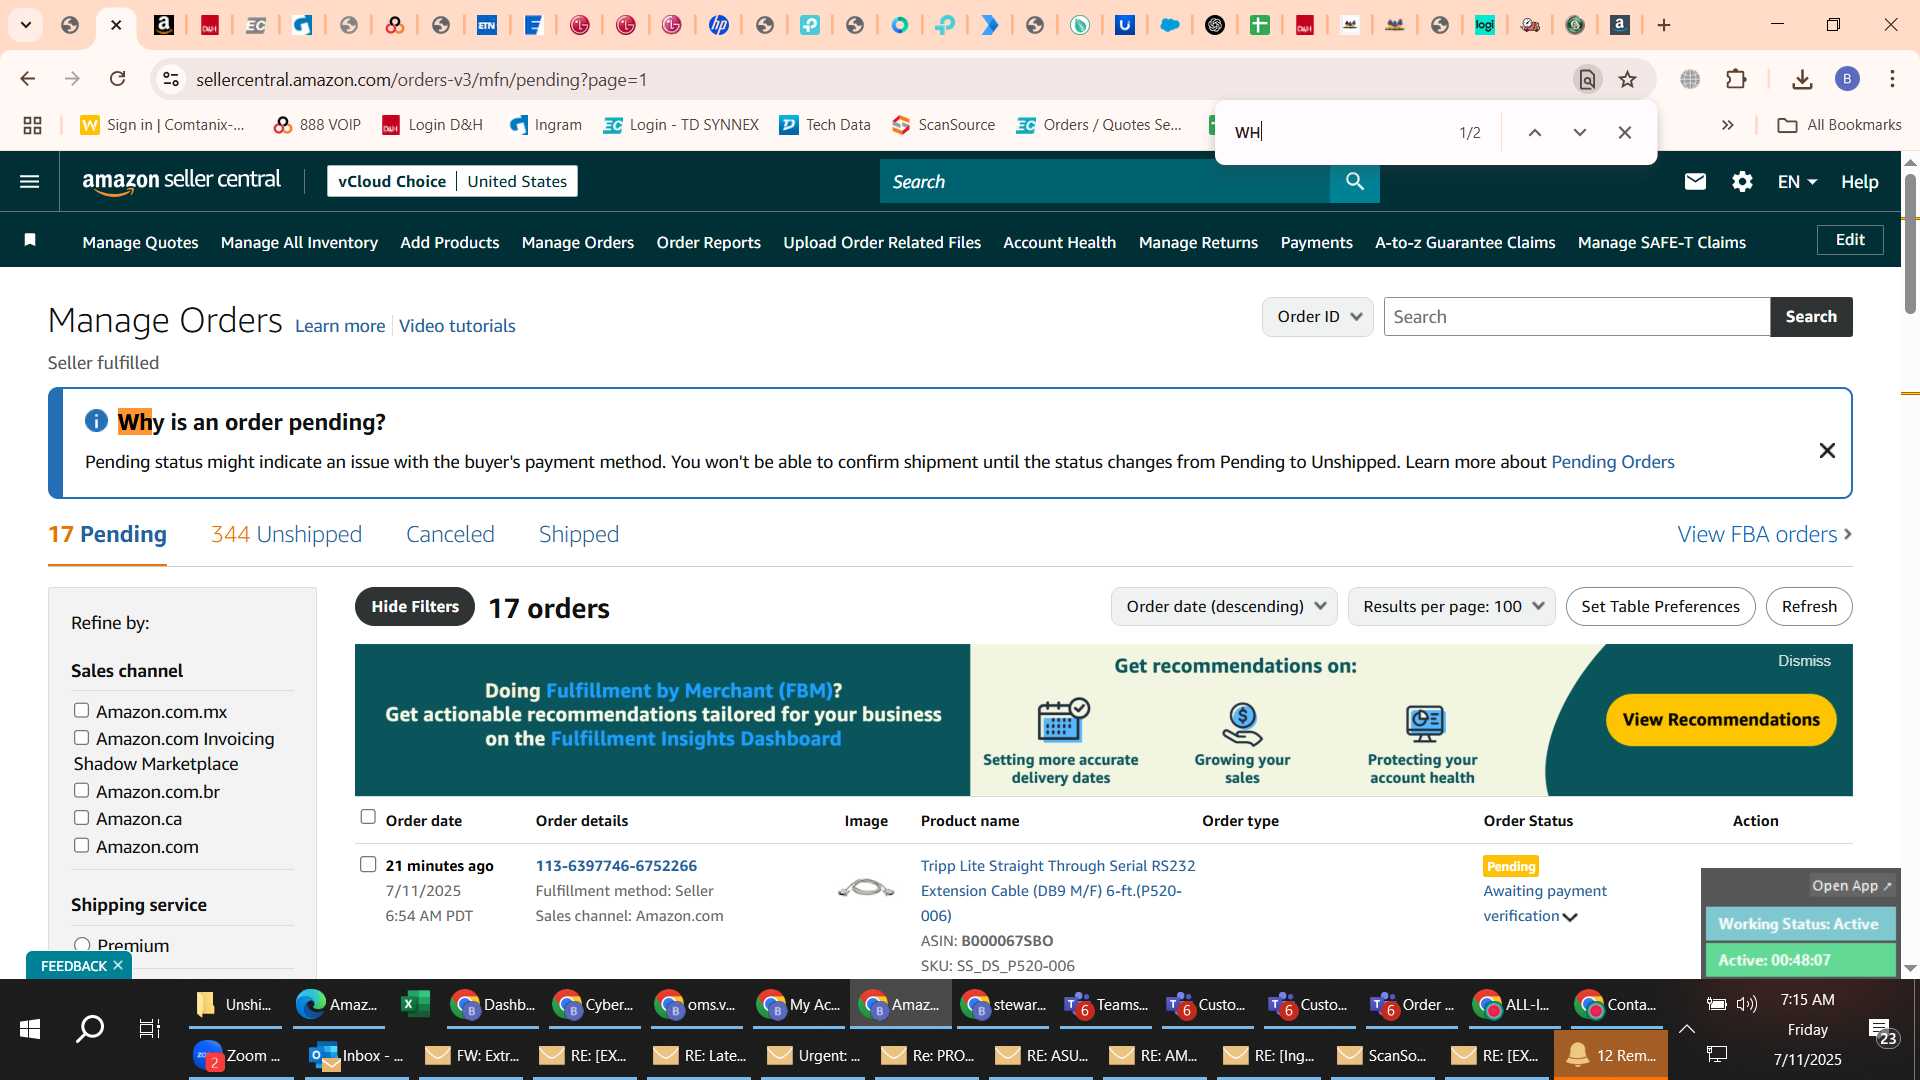The height and width of the screenshot is (1080, 1920).
Task: Open the Pending Orders help link
Action: (1612, 462)
